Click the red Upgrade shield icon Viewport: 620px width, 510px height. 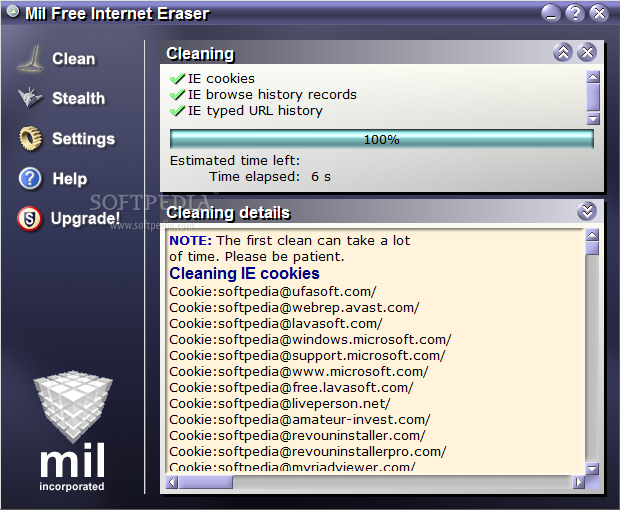(30, 218)
